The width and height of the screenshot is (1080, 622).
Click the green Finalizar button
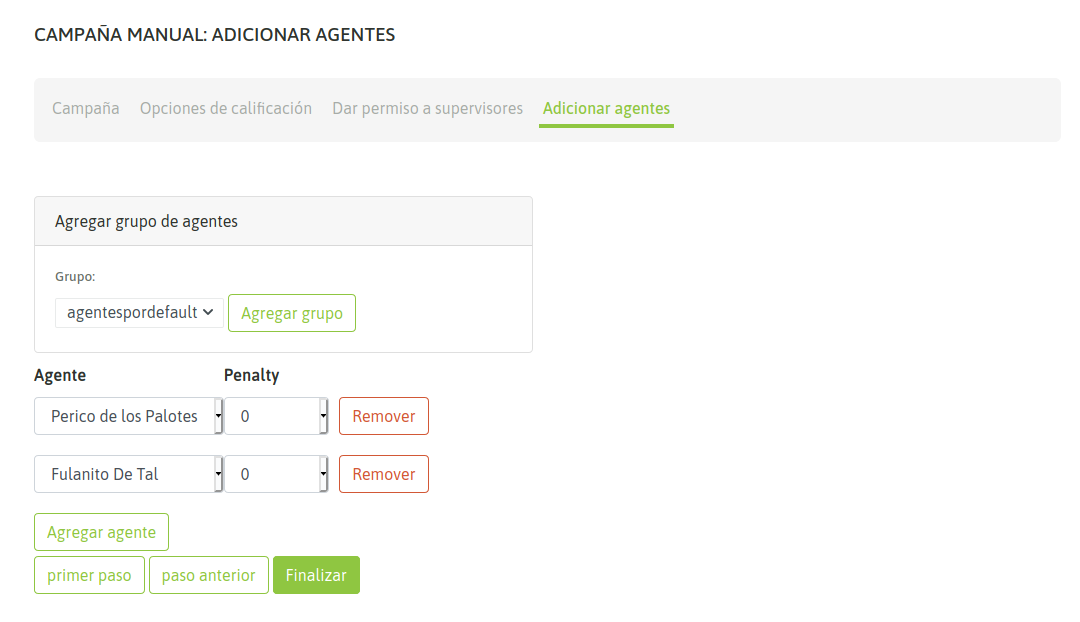click(316, 575)
